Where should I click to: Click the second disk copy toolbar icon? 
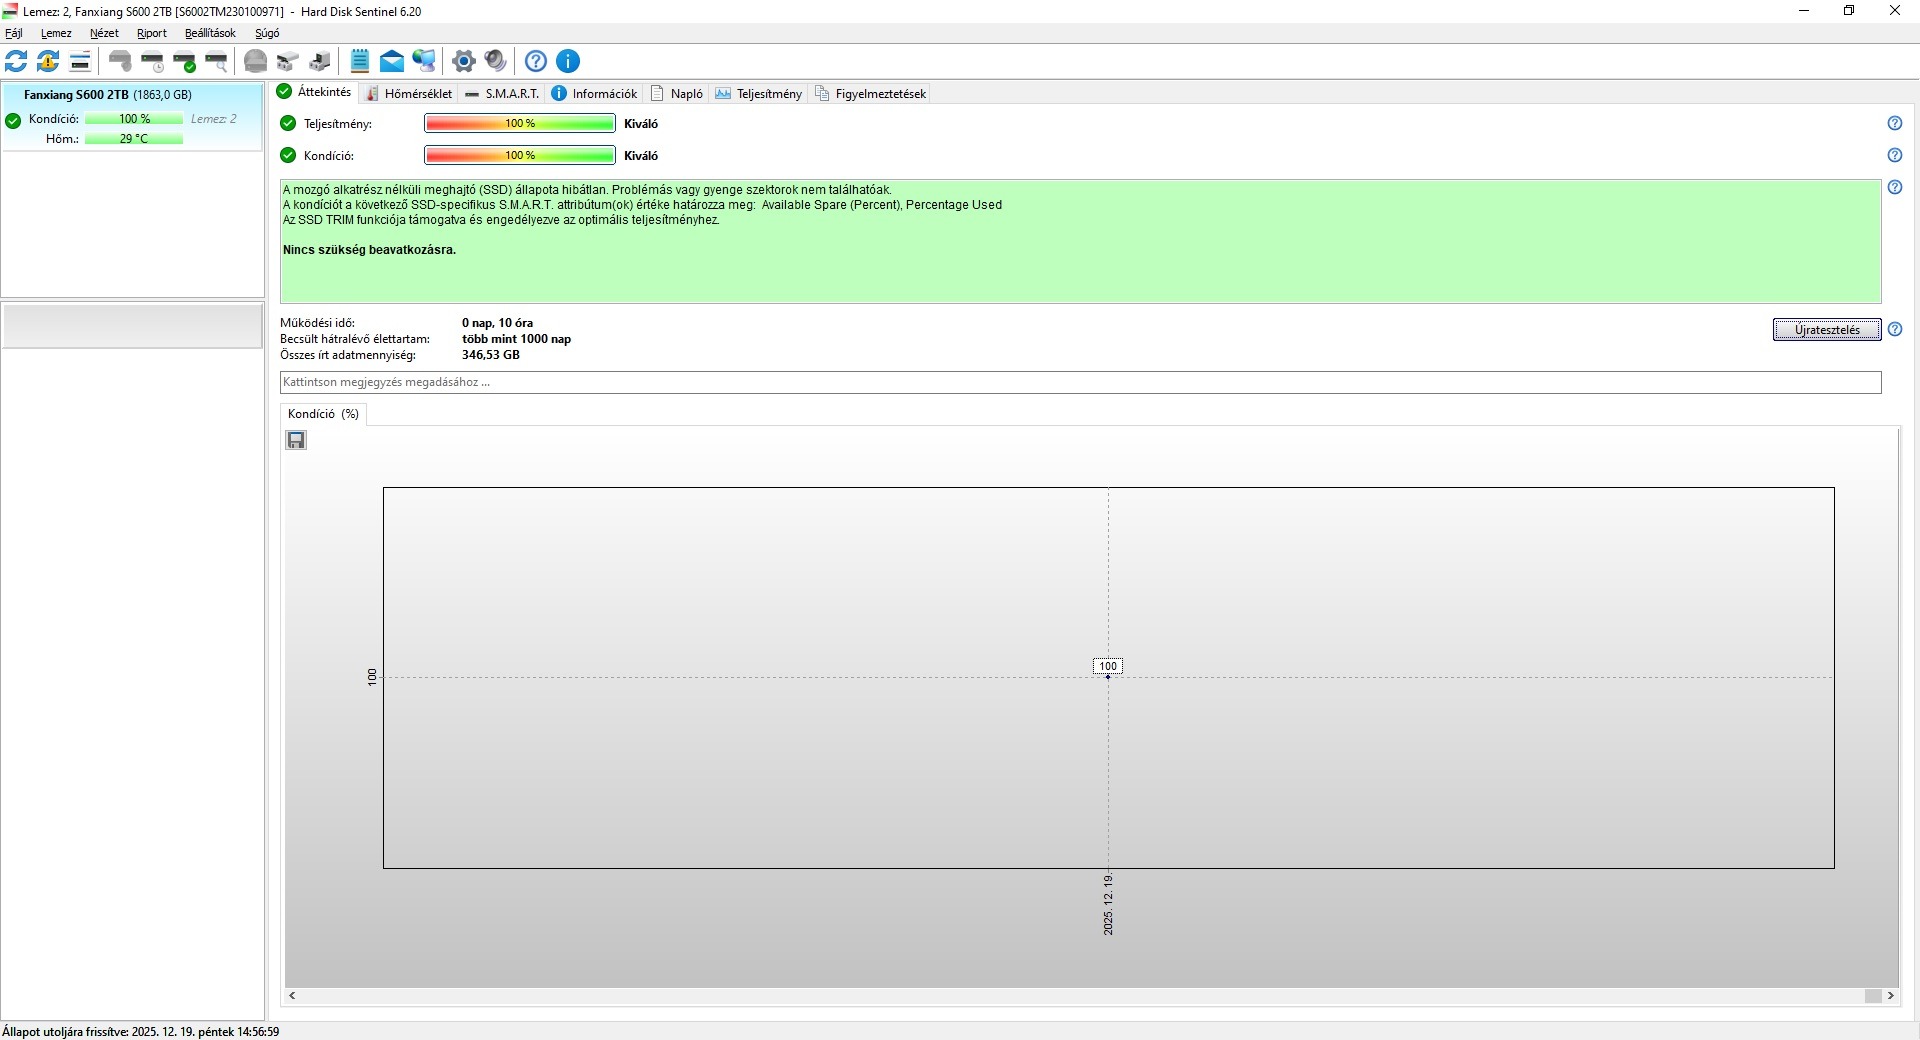click(x=320, y=61)
